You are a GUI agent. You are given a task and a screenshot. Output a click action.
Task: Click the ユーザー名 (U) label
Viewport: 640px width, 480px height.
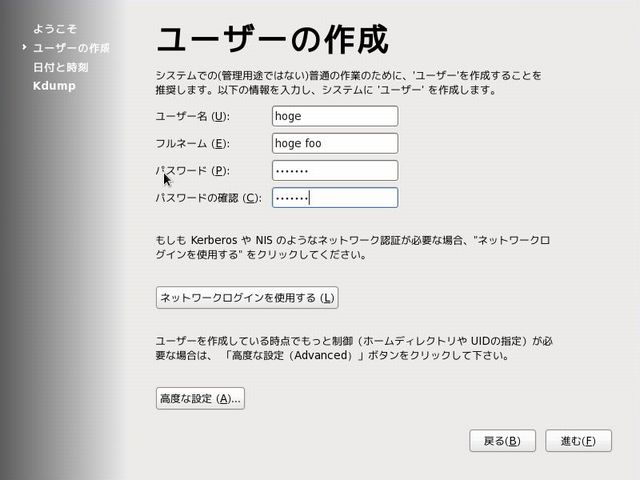[192, 116]
